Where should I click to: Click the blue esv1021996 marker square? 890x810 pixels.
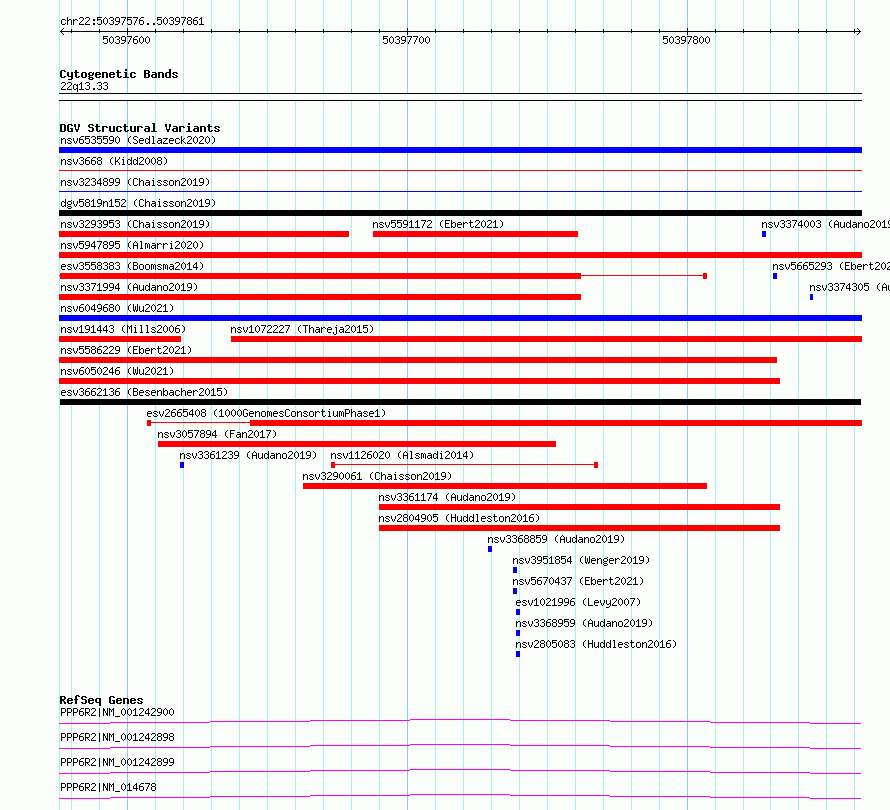pyautogui.click(x=518, y=612)
